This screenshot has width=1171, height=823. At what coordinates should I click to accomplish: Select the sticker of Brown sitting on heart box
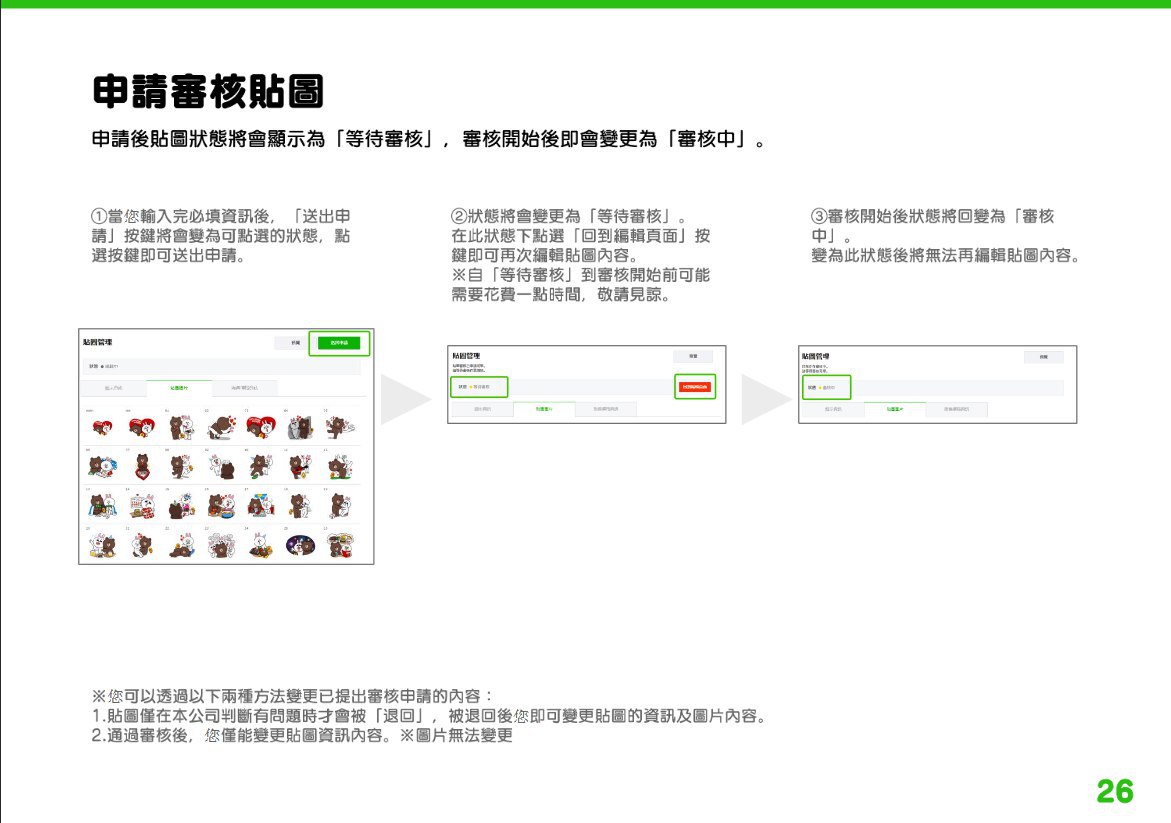click(143, 466)
